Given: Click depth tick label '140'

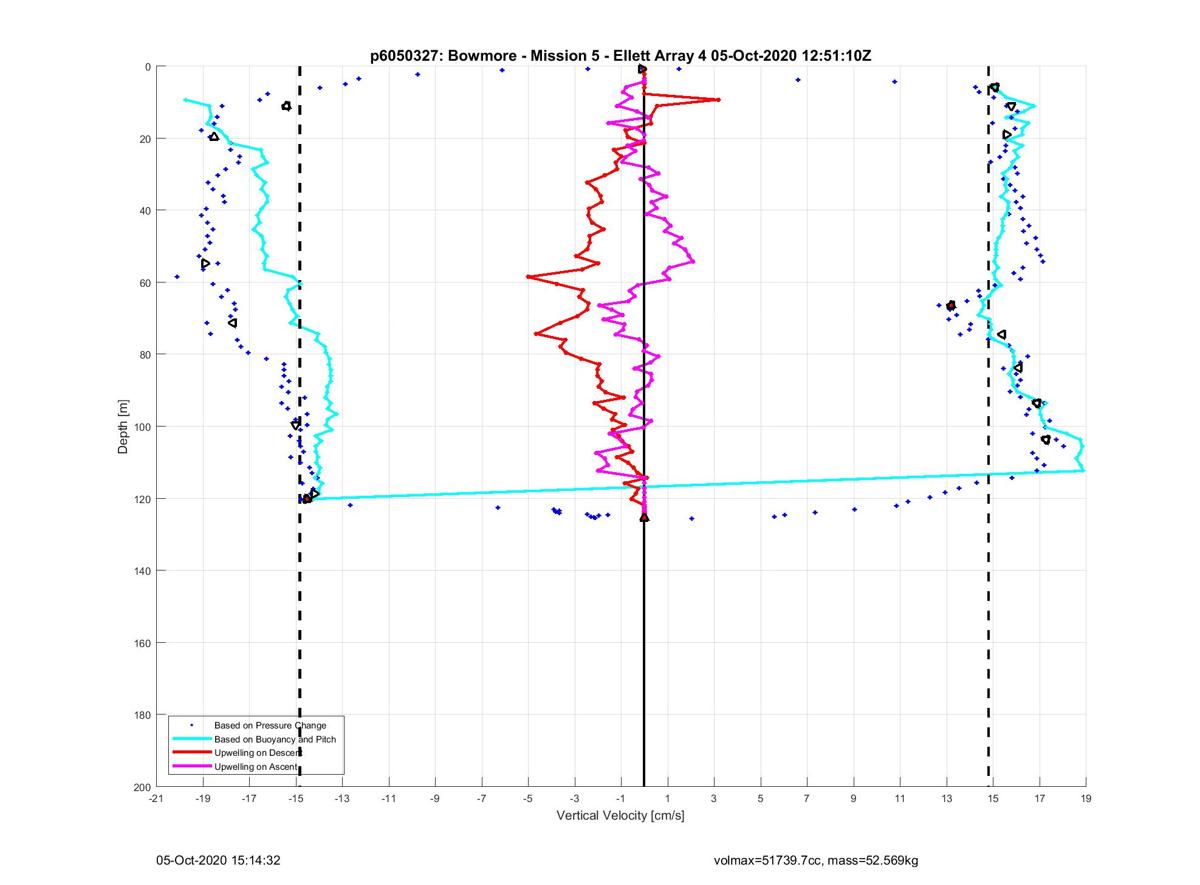Looking at the screenshot, I should [x=142, y=571].
